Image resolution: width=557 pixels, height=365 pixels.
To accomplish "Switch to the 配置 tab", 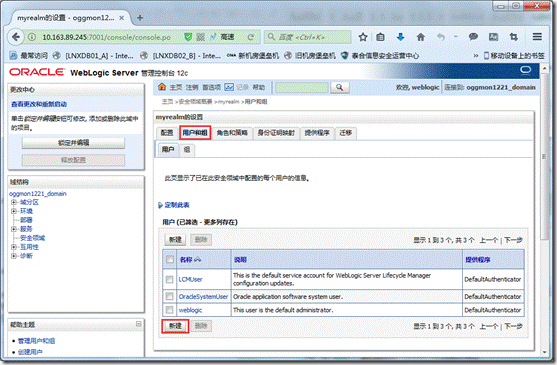I will (x=167, y=133).
